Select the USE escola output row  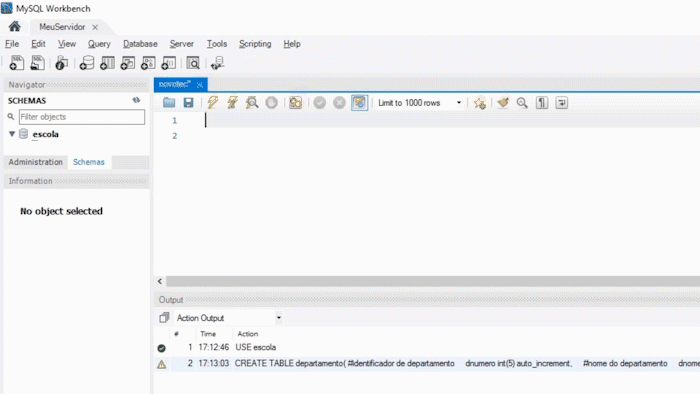pos(427,347)
